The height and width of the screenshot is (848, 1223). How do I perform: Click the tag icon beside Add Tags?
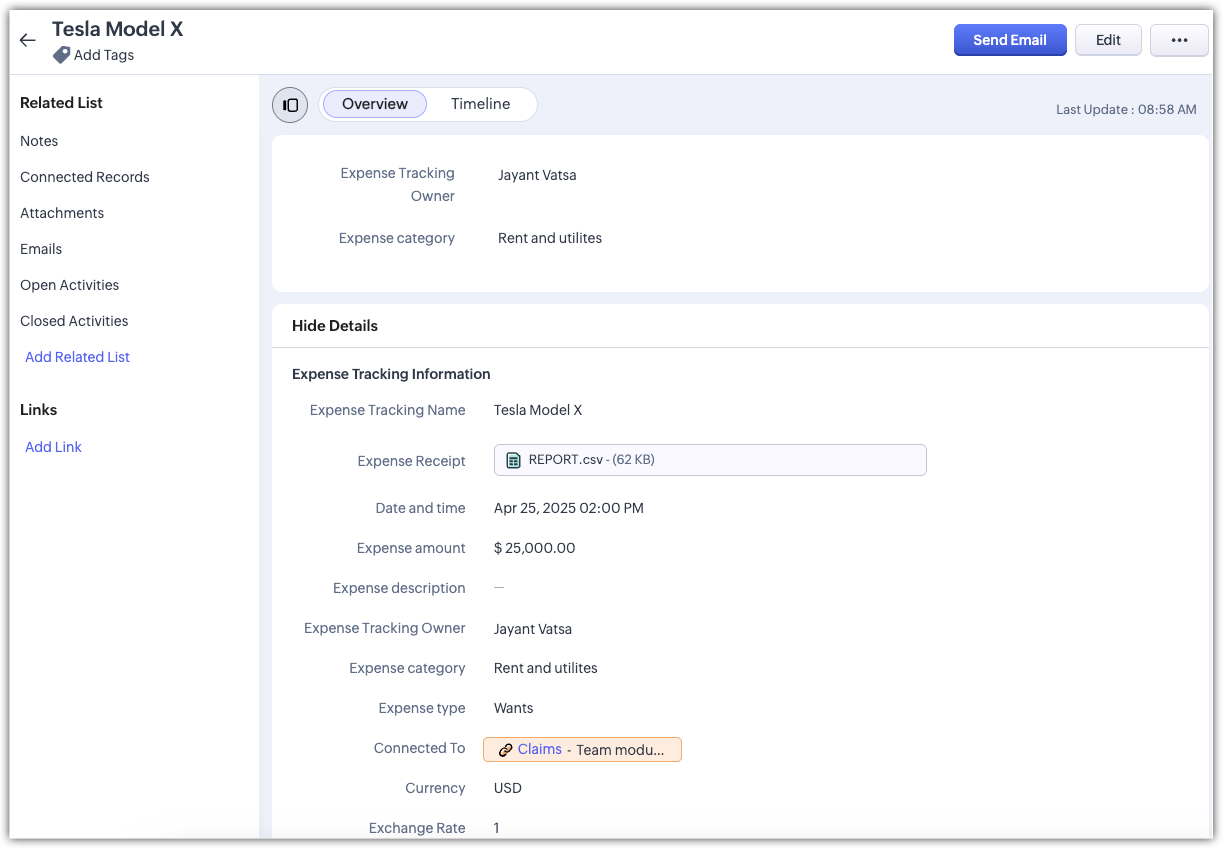click(x=61, y=55)
